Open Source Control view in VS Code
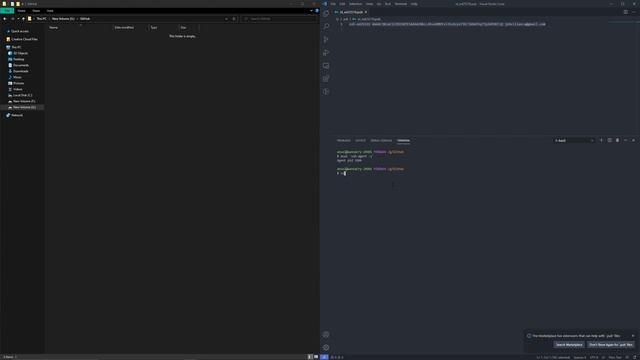Viewport: 640px width, 360px height. (326, 40)
